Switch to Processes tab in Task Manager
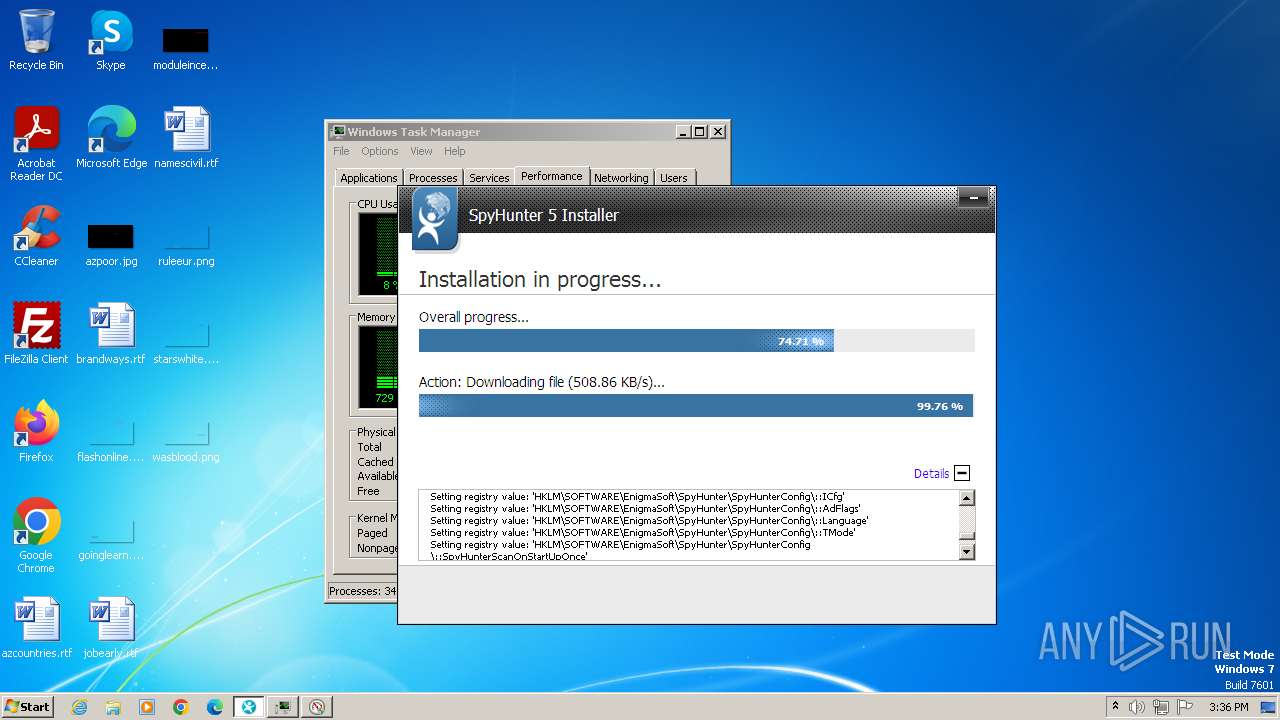Image resolution: width=1280 pixels, height=720 pixels. pyautogui.click(x=433, y=178)
